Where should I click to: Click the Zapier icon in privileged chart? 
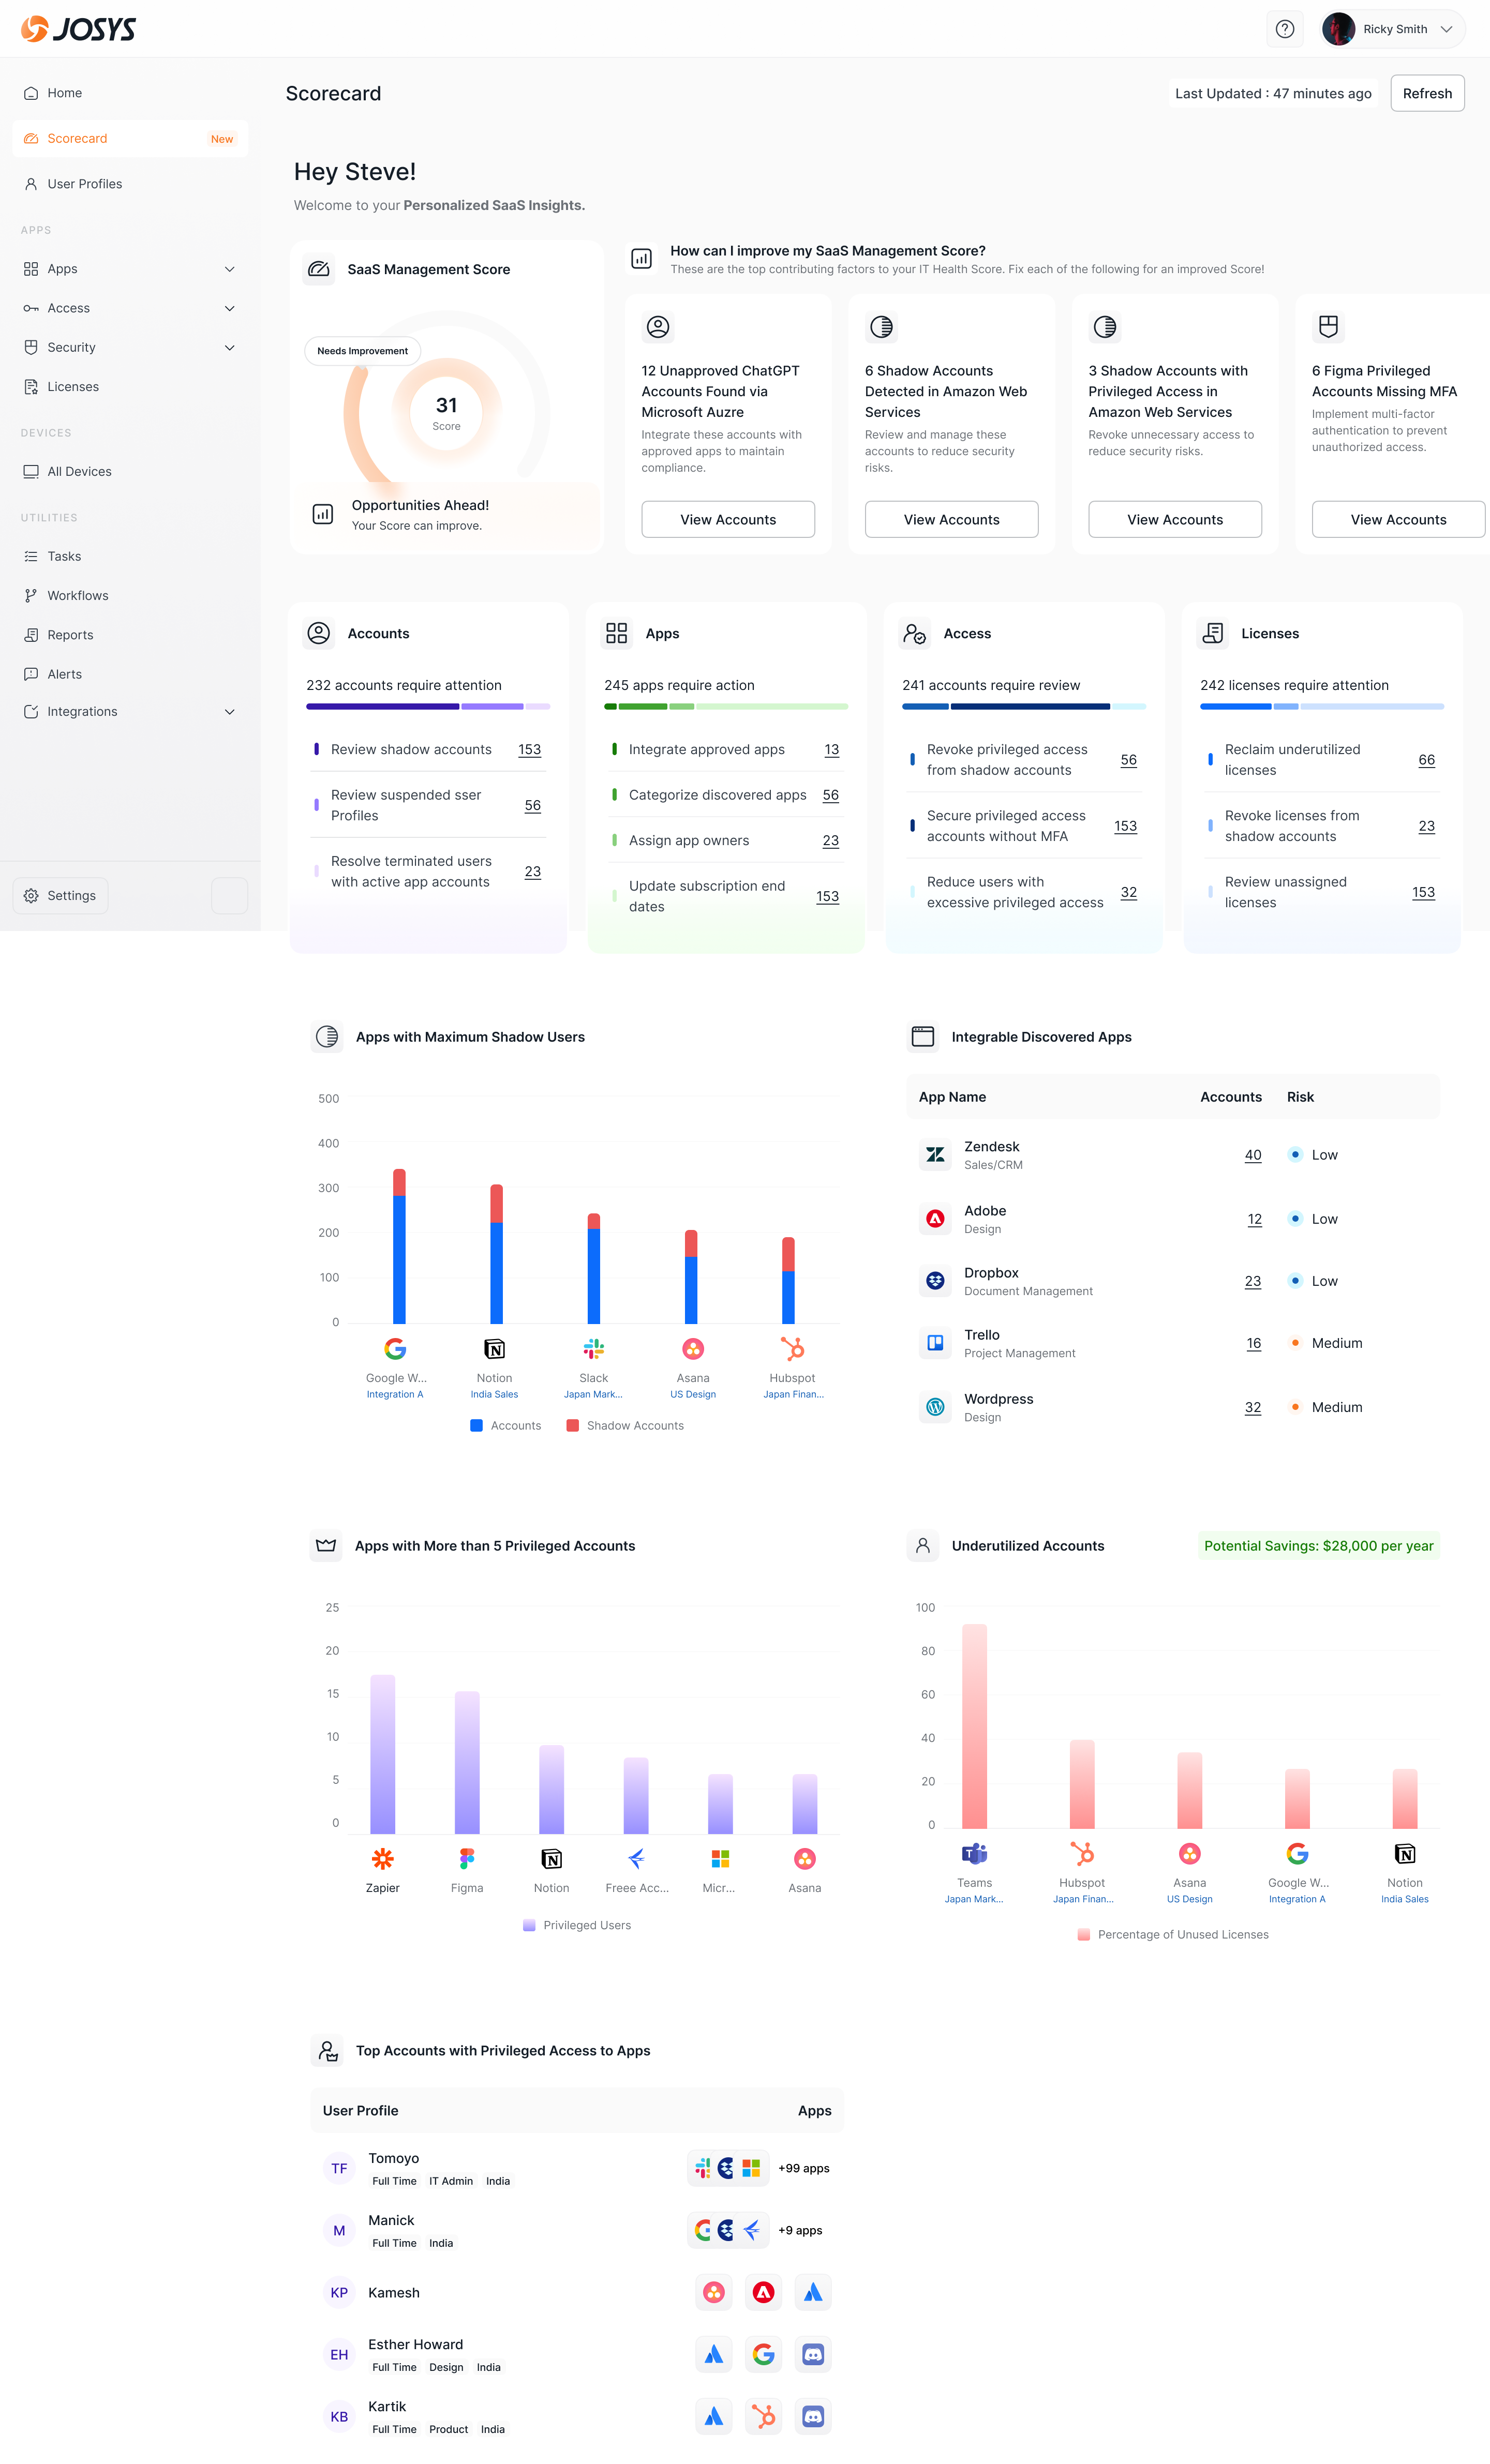point(382,1859)
